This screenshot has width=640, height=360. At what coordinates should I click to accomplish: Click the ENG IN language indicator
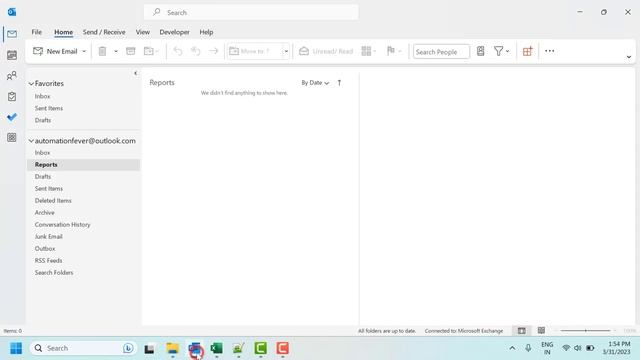click(x=547, y=348)
